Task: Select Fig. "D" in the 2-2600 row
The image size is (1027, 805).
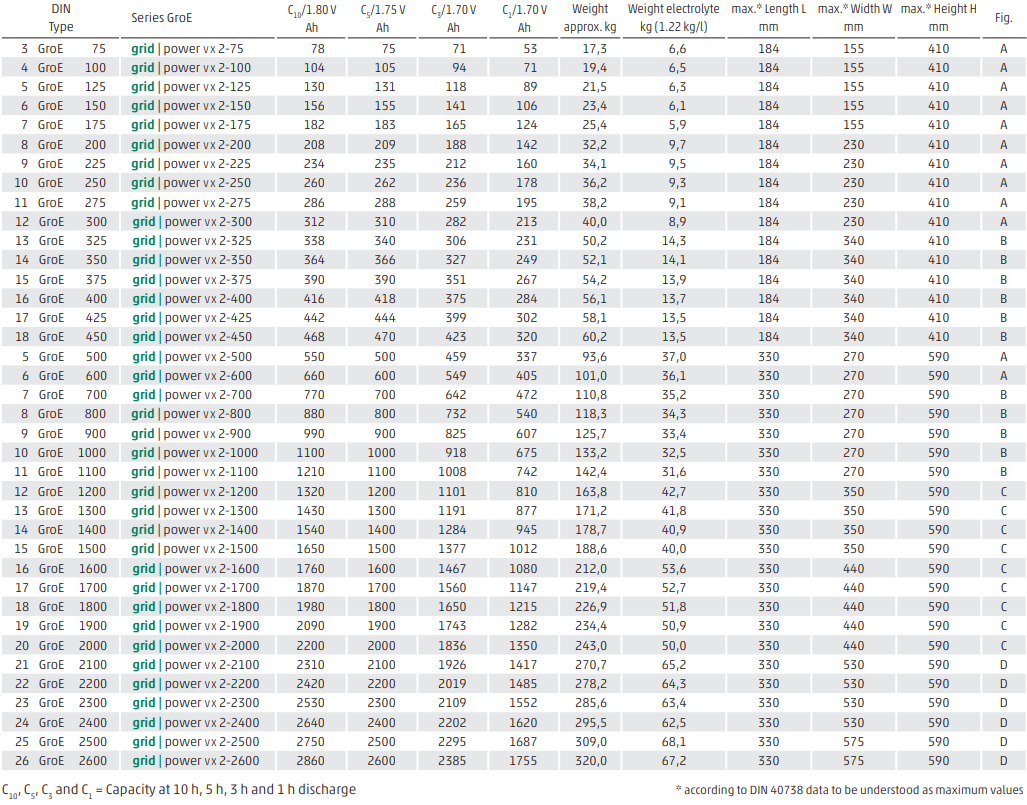Action: (x=1003, y=761)
